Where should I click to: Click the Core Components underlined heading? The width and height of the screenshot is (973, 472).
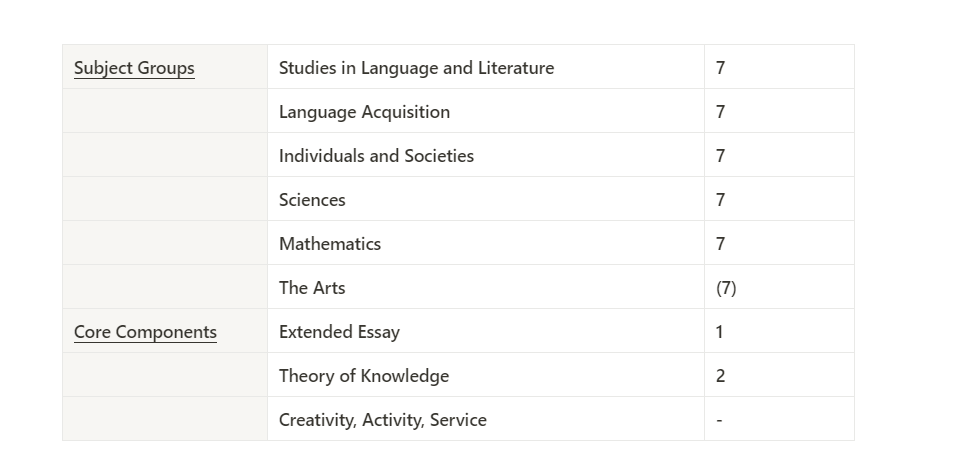(x=145, y=332)
